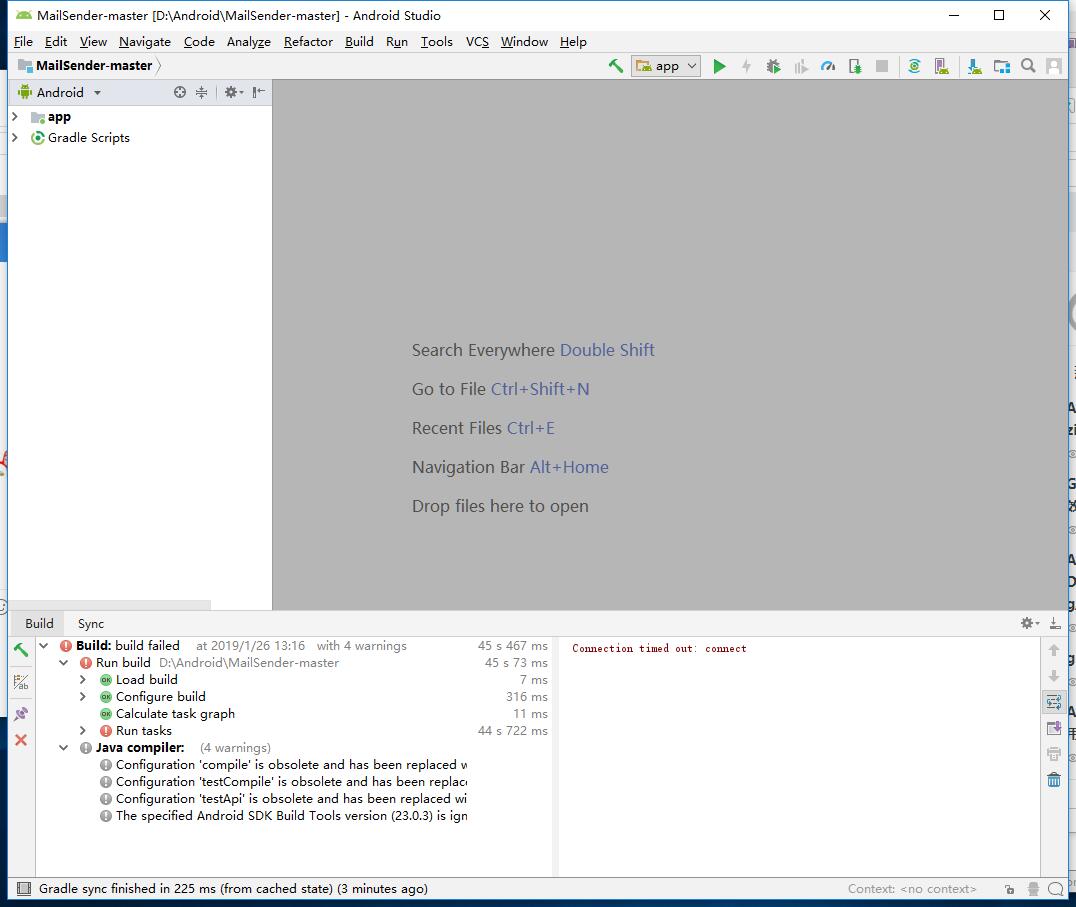The height and width of the screenshot is (907, 1076).
Task: Click tool windows toggle in status bar corner
Action: [24, 889]
